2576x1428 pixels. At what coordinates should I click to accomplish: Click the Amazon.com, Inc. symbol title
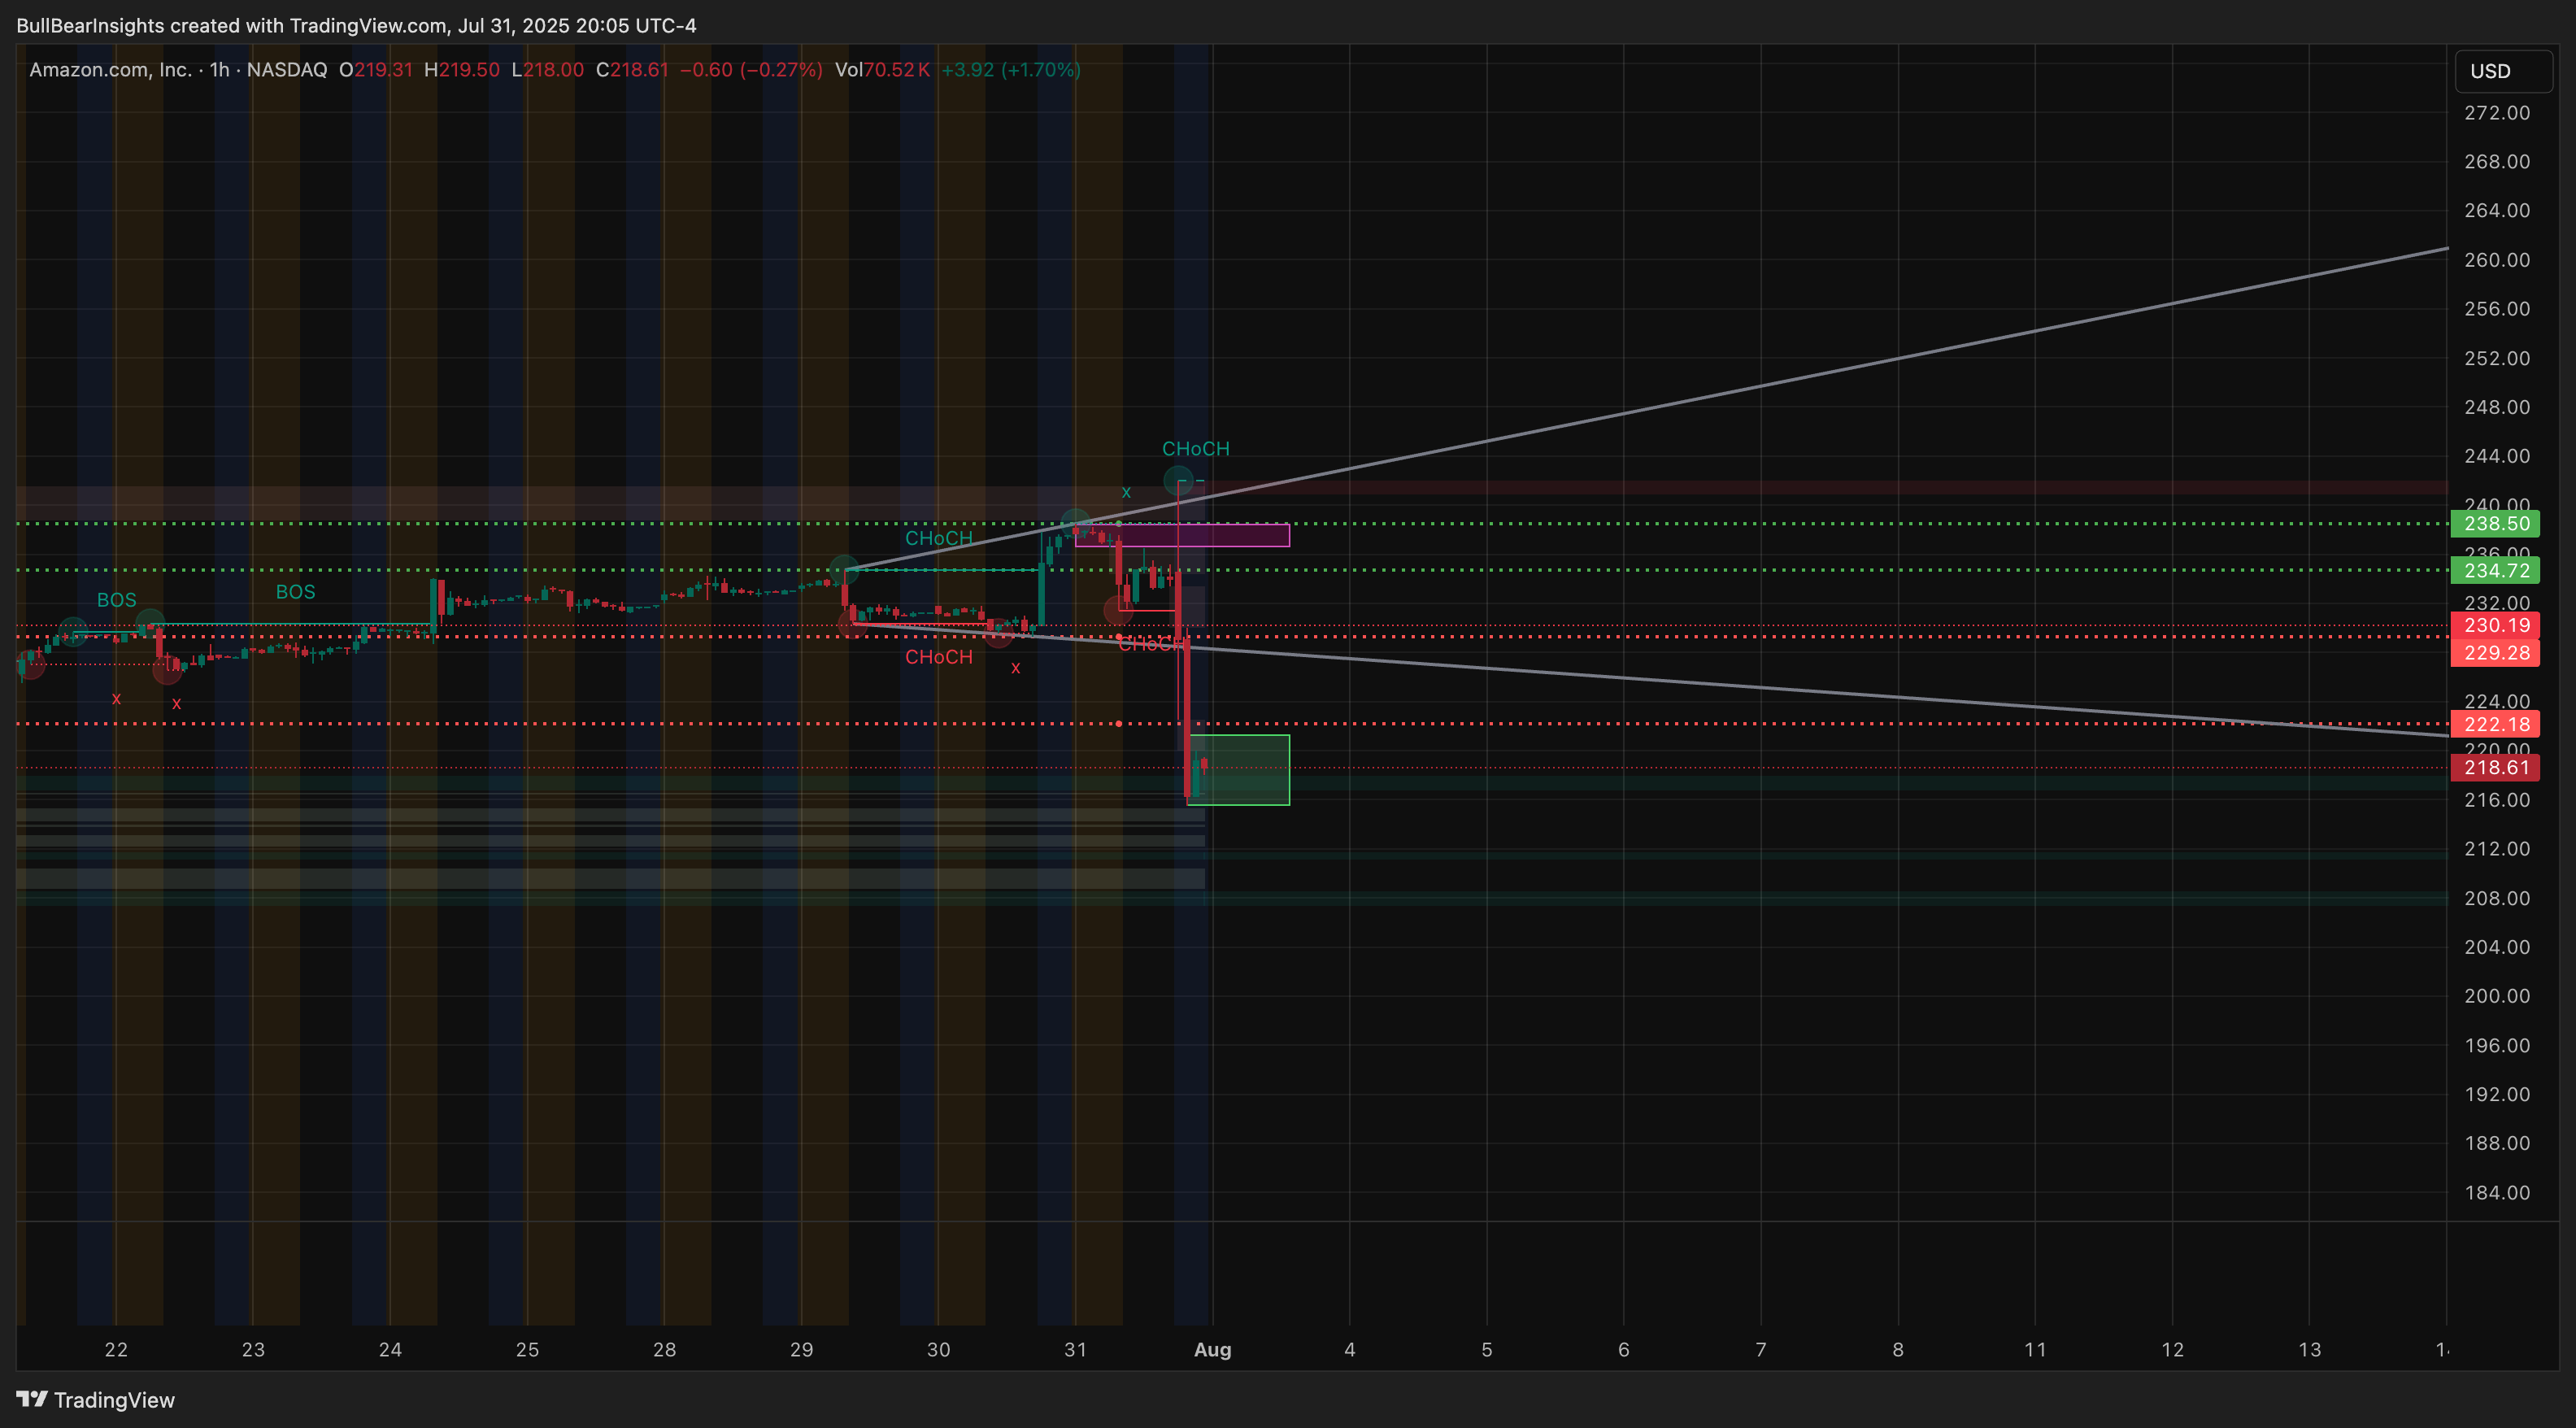click(110, 70)
